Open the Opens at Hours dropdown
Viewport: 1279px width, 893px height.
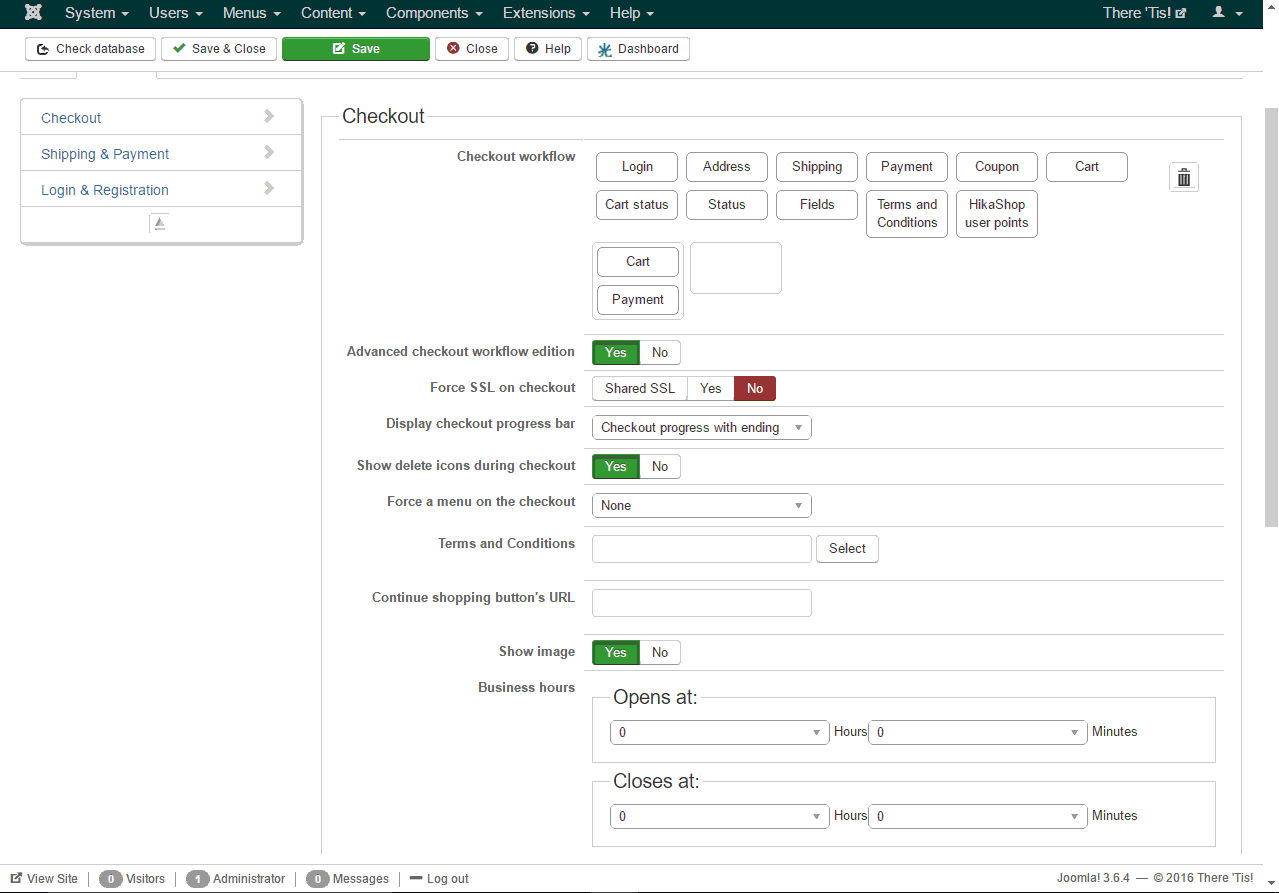click(720, 732)
